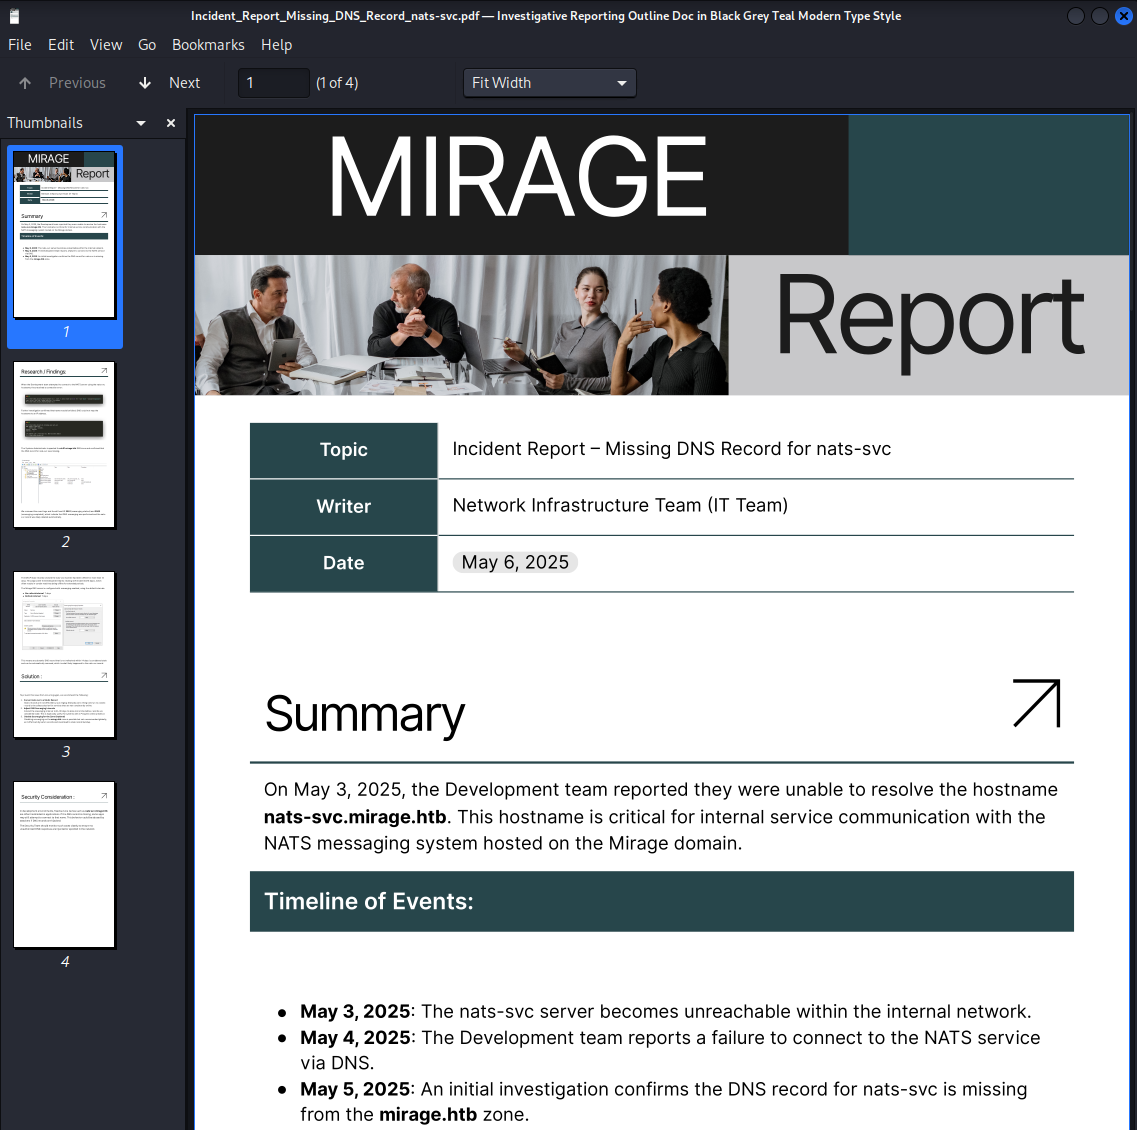Select page 1 thumbnail
The height and width of the screenshot is (1130, 1137).
[x=65, y=235]
